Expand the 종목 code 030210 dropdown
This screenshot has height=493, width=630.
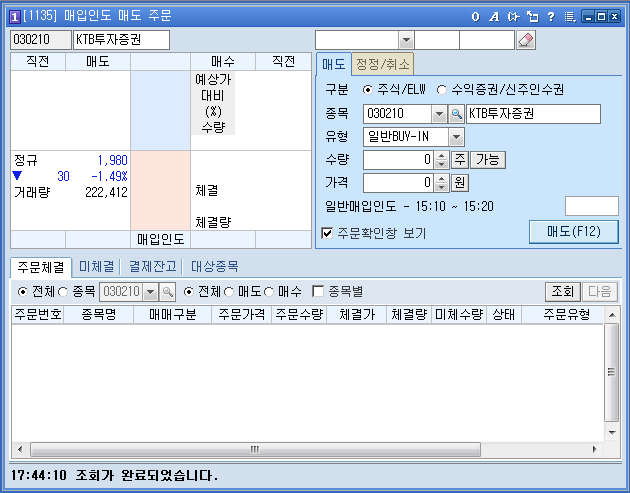(x=439, y=114)
